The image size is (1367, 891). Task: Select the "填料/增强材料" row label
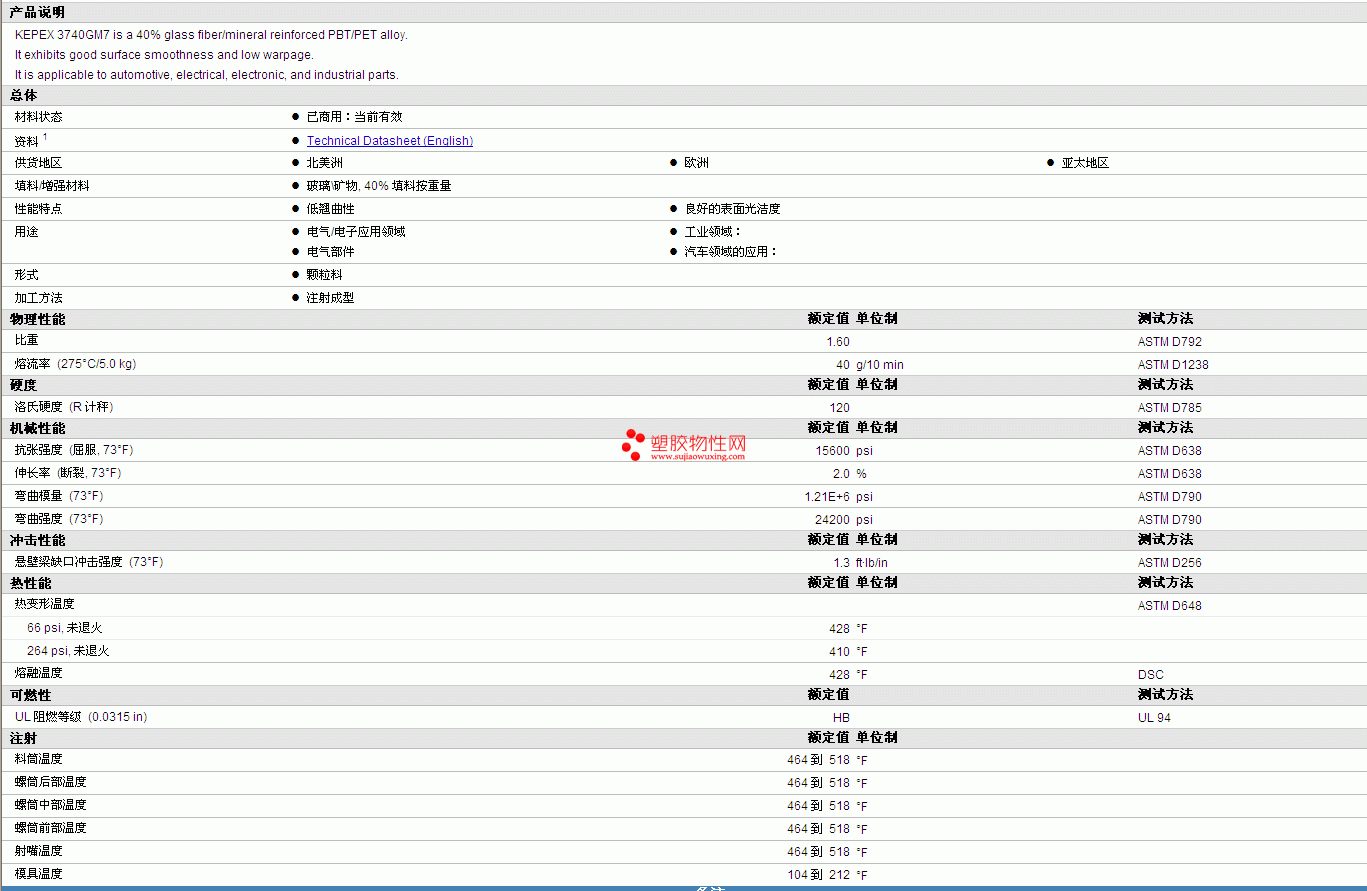(x=52, y=186)
